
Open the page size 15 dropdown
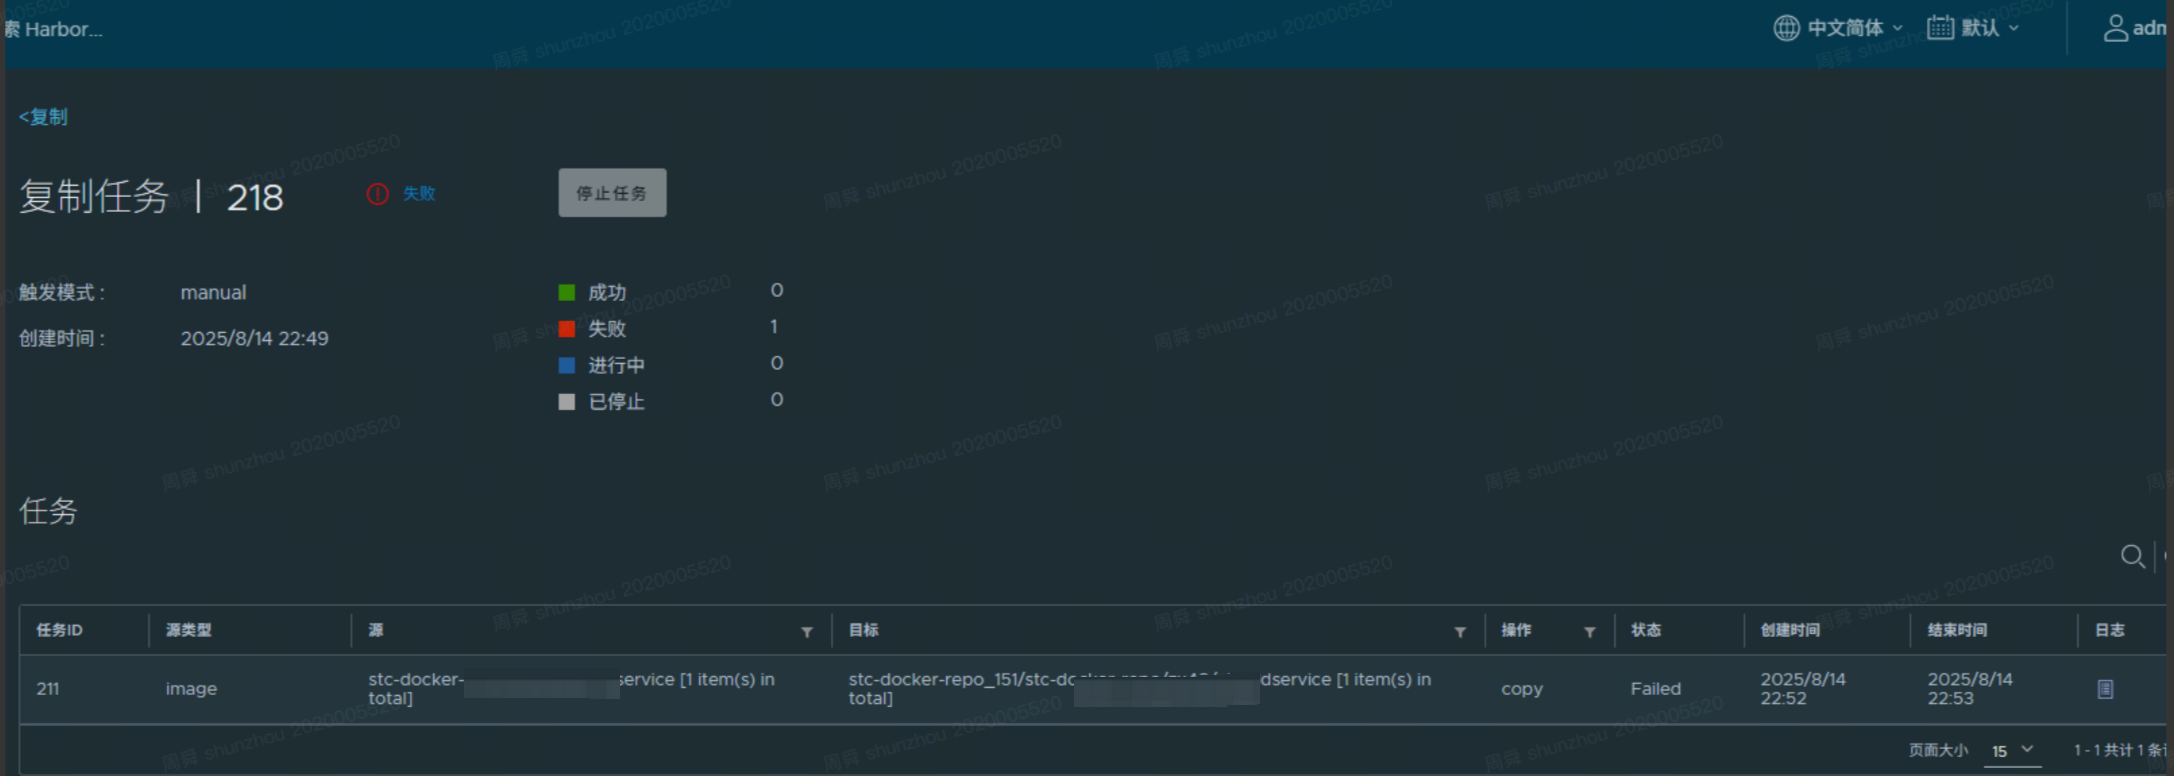point(2012,750)
